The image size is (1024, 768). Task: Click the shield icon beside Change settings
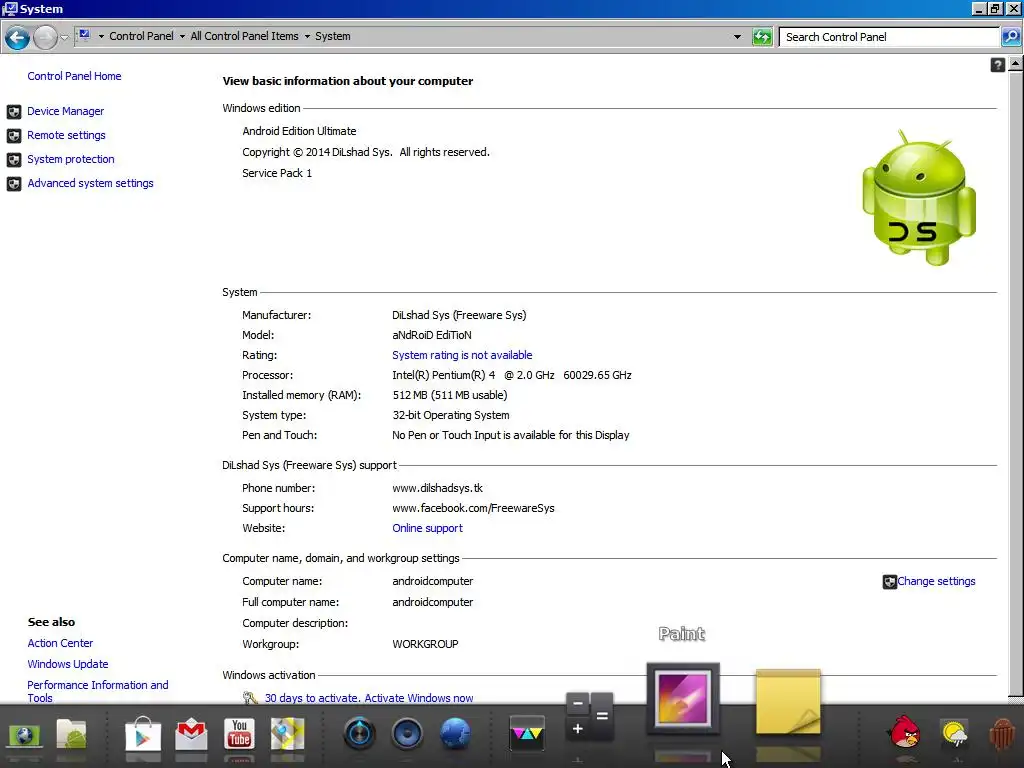tap(889, 582)
